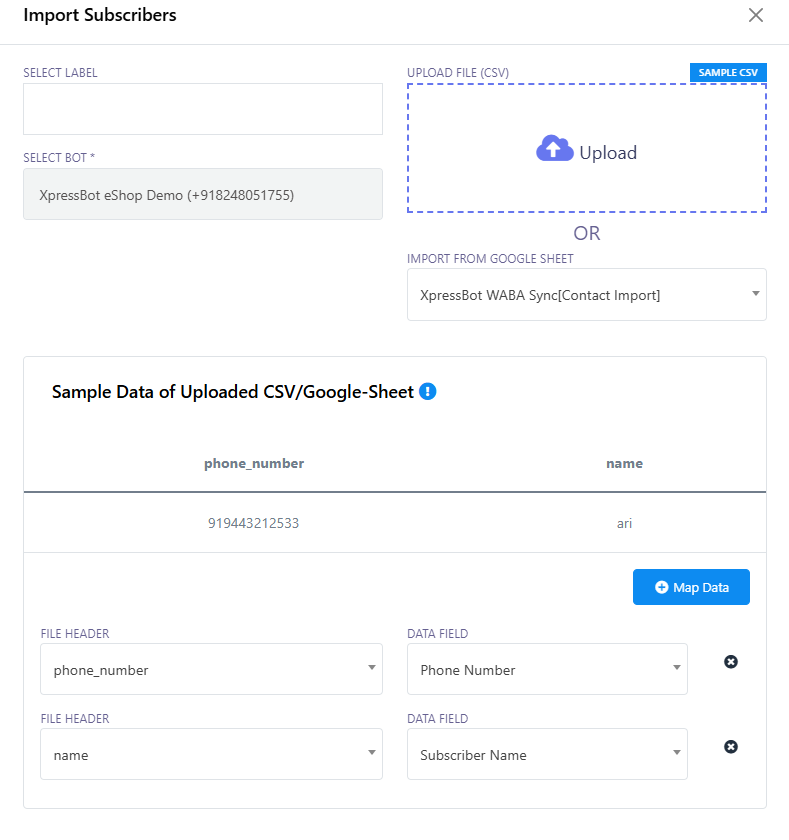This screenshot has width=789, height=840.
Task: Remove the phone_number mapping row
Action: point(731,662)
